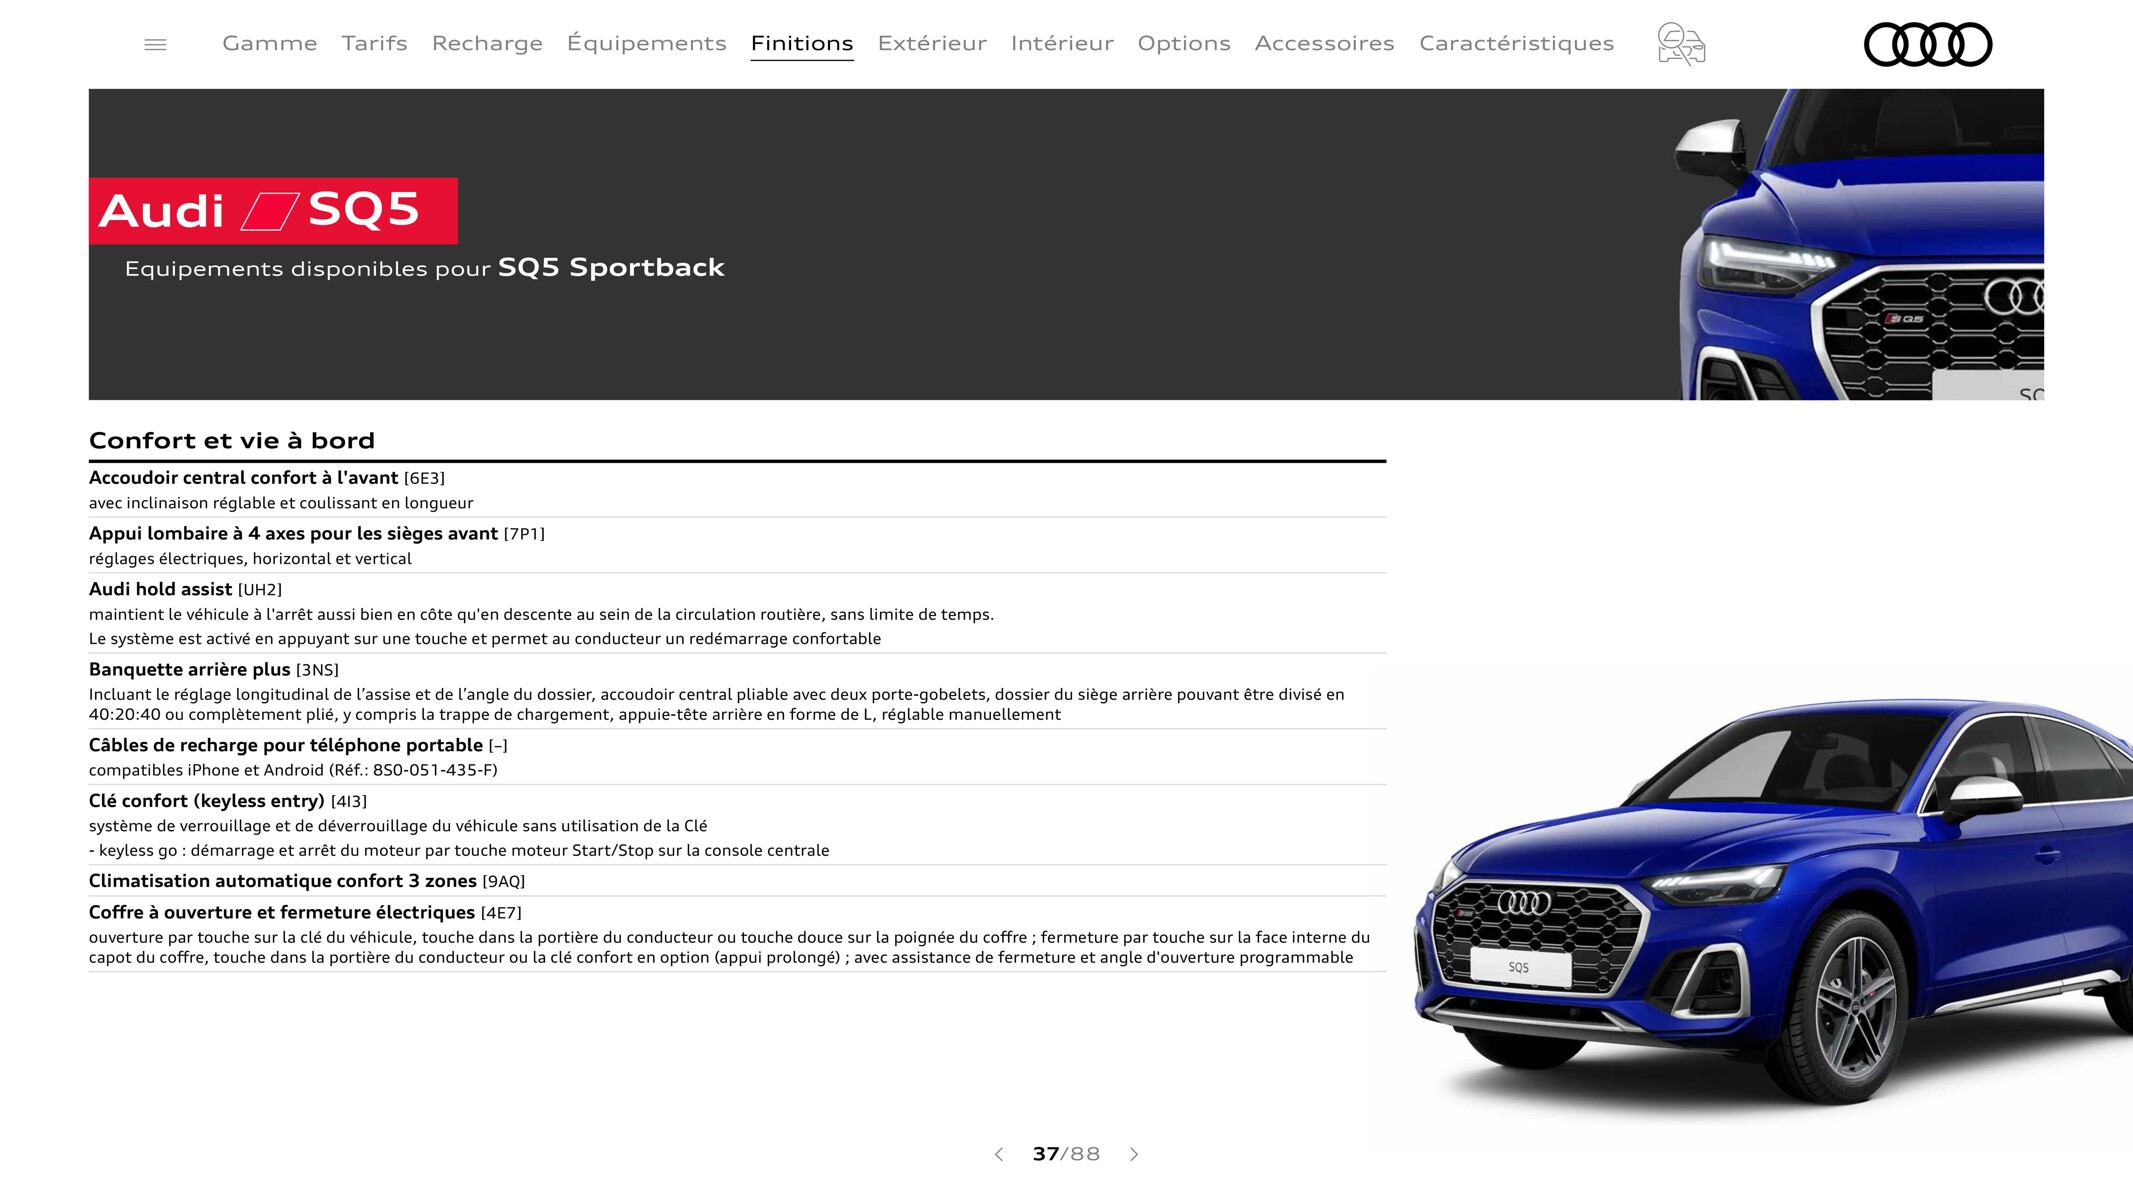Click the option code [UH2]
Viewport: 2133px width, 1200px height.
click(x=260, y=590)
